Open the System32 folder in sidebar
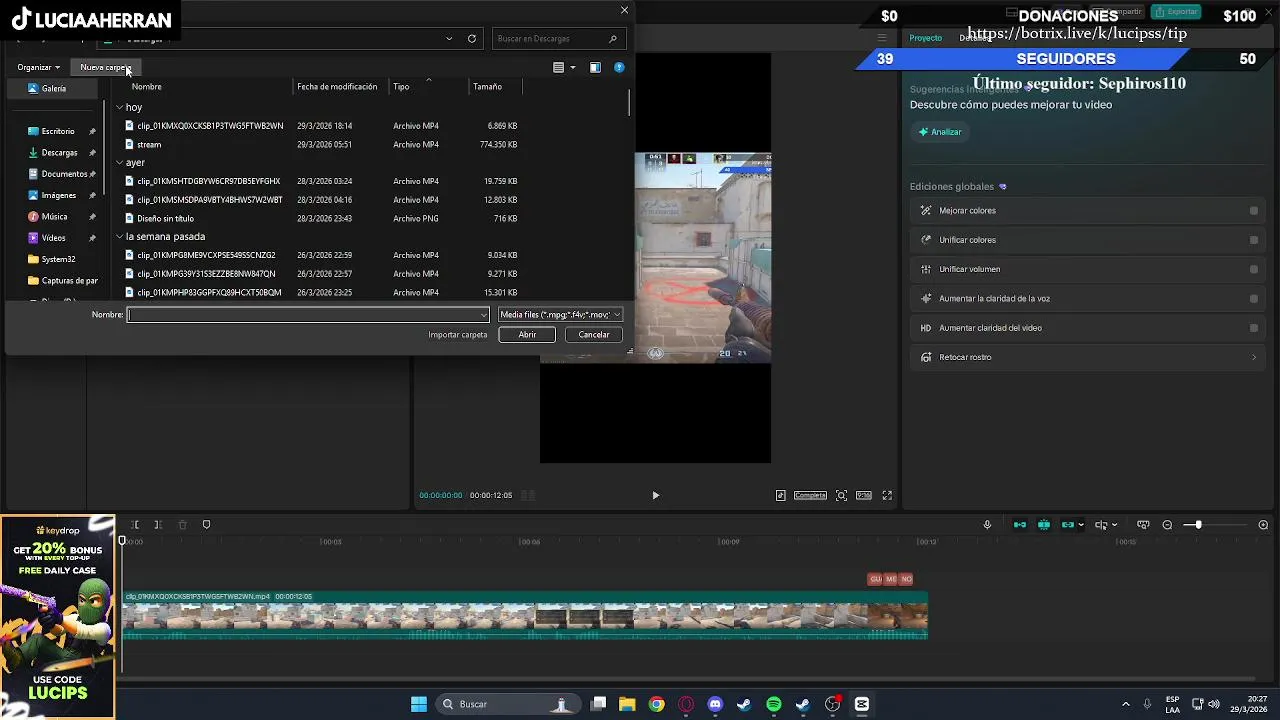1280x720 pixels. coord(58,259)
